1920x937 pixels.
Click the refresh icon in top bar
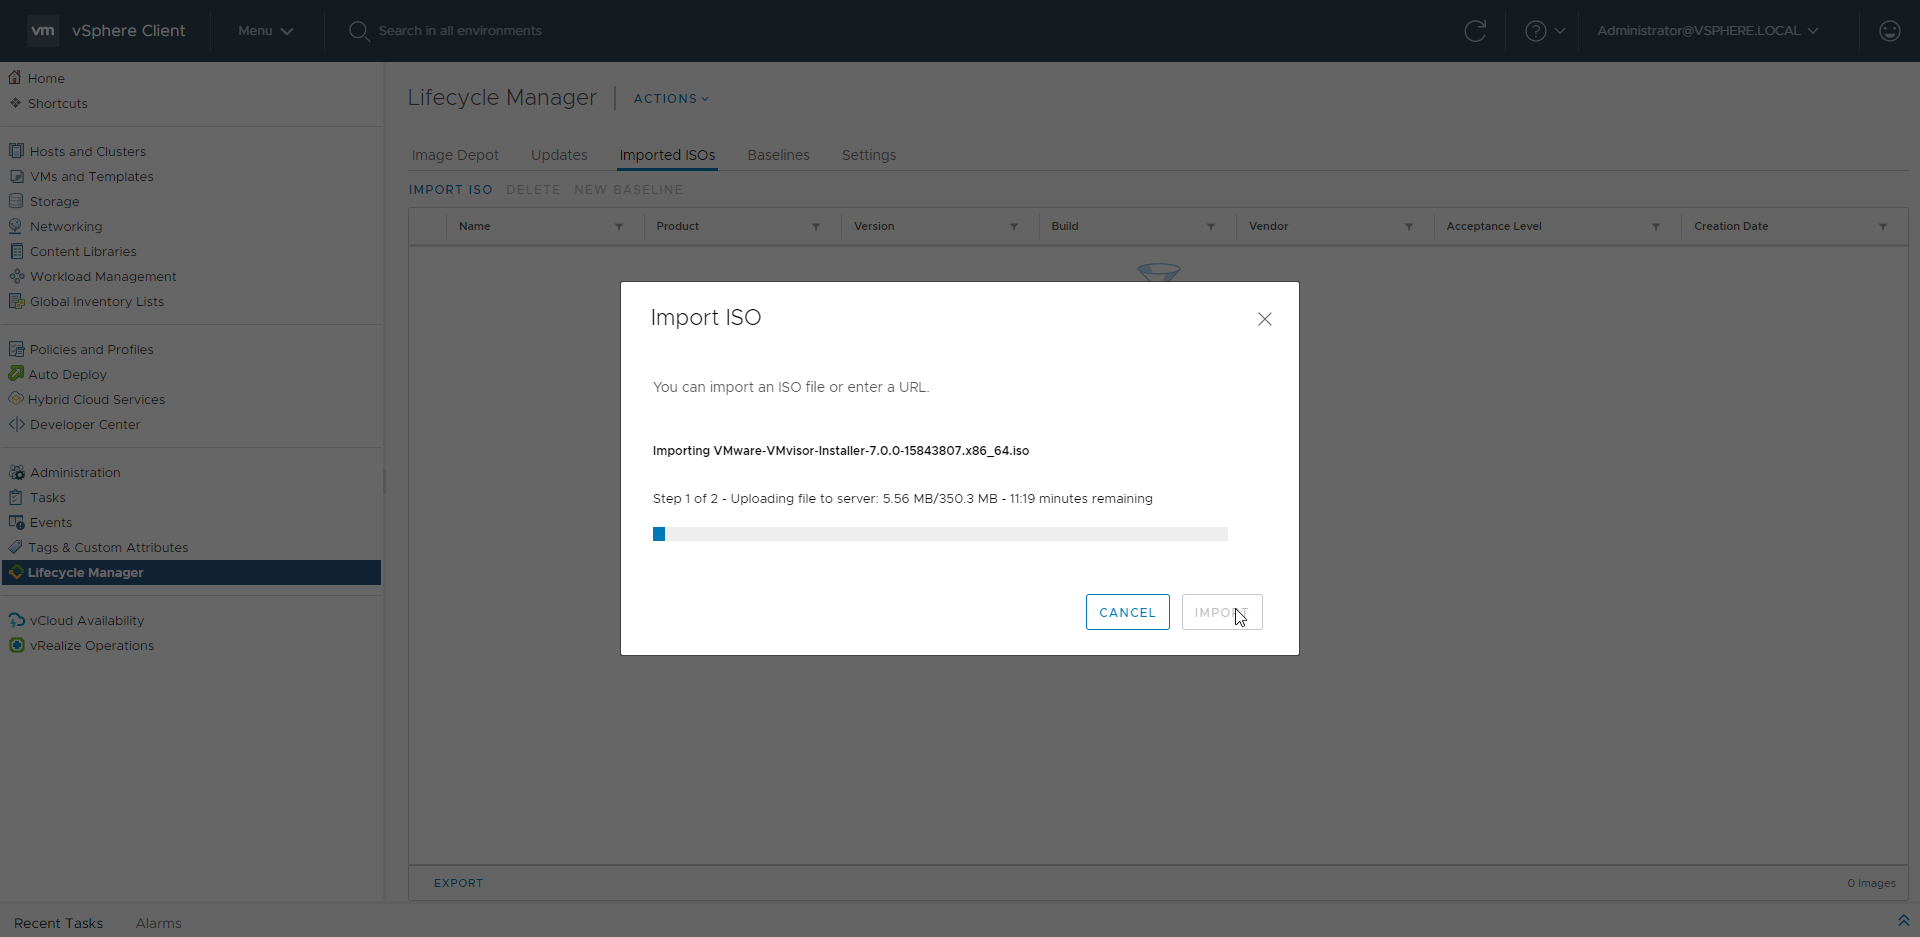tap(1475, 31)
